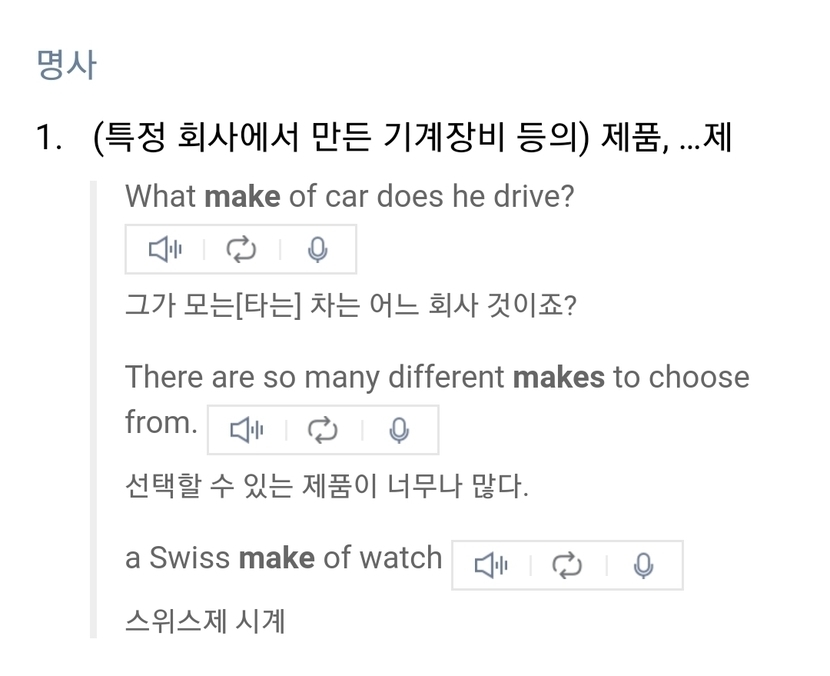Select the translation "스위스제 시계"

point(205,621)
